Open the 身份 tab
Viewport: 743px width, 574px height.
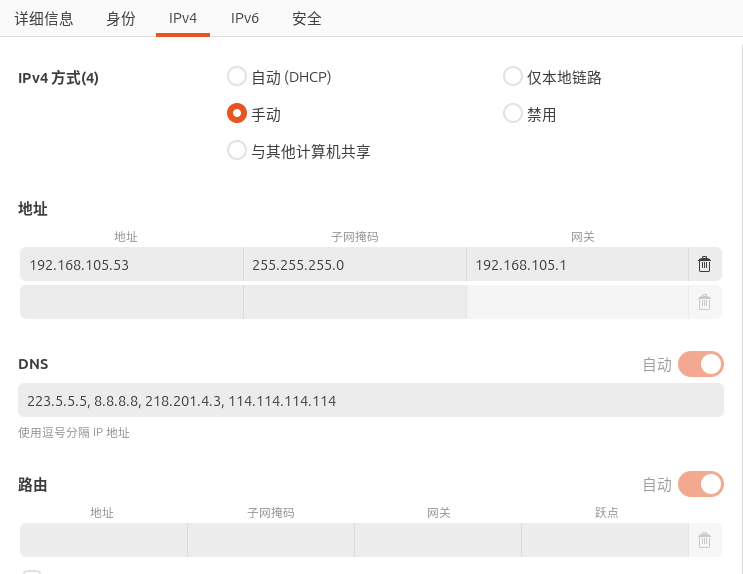pos(120,18)
